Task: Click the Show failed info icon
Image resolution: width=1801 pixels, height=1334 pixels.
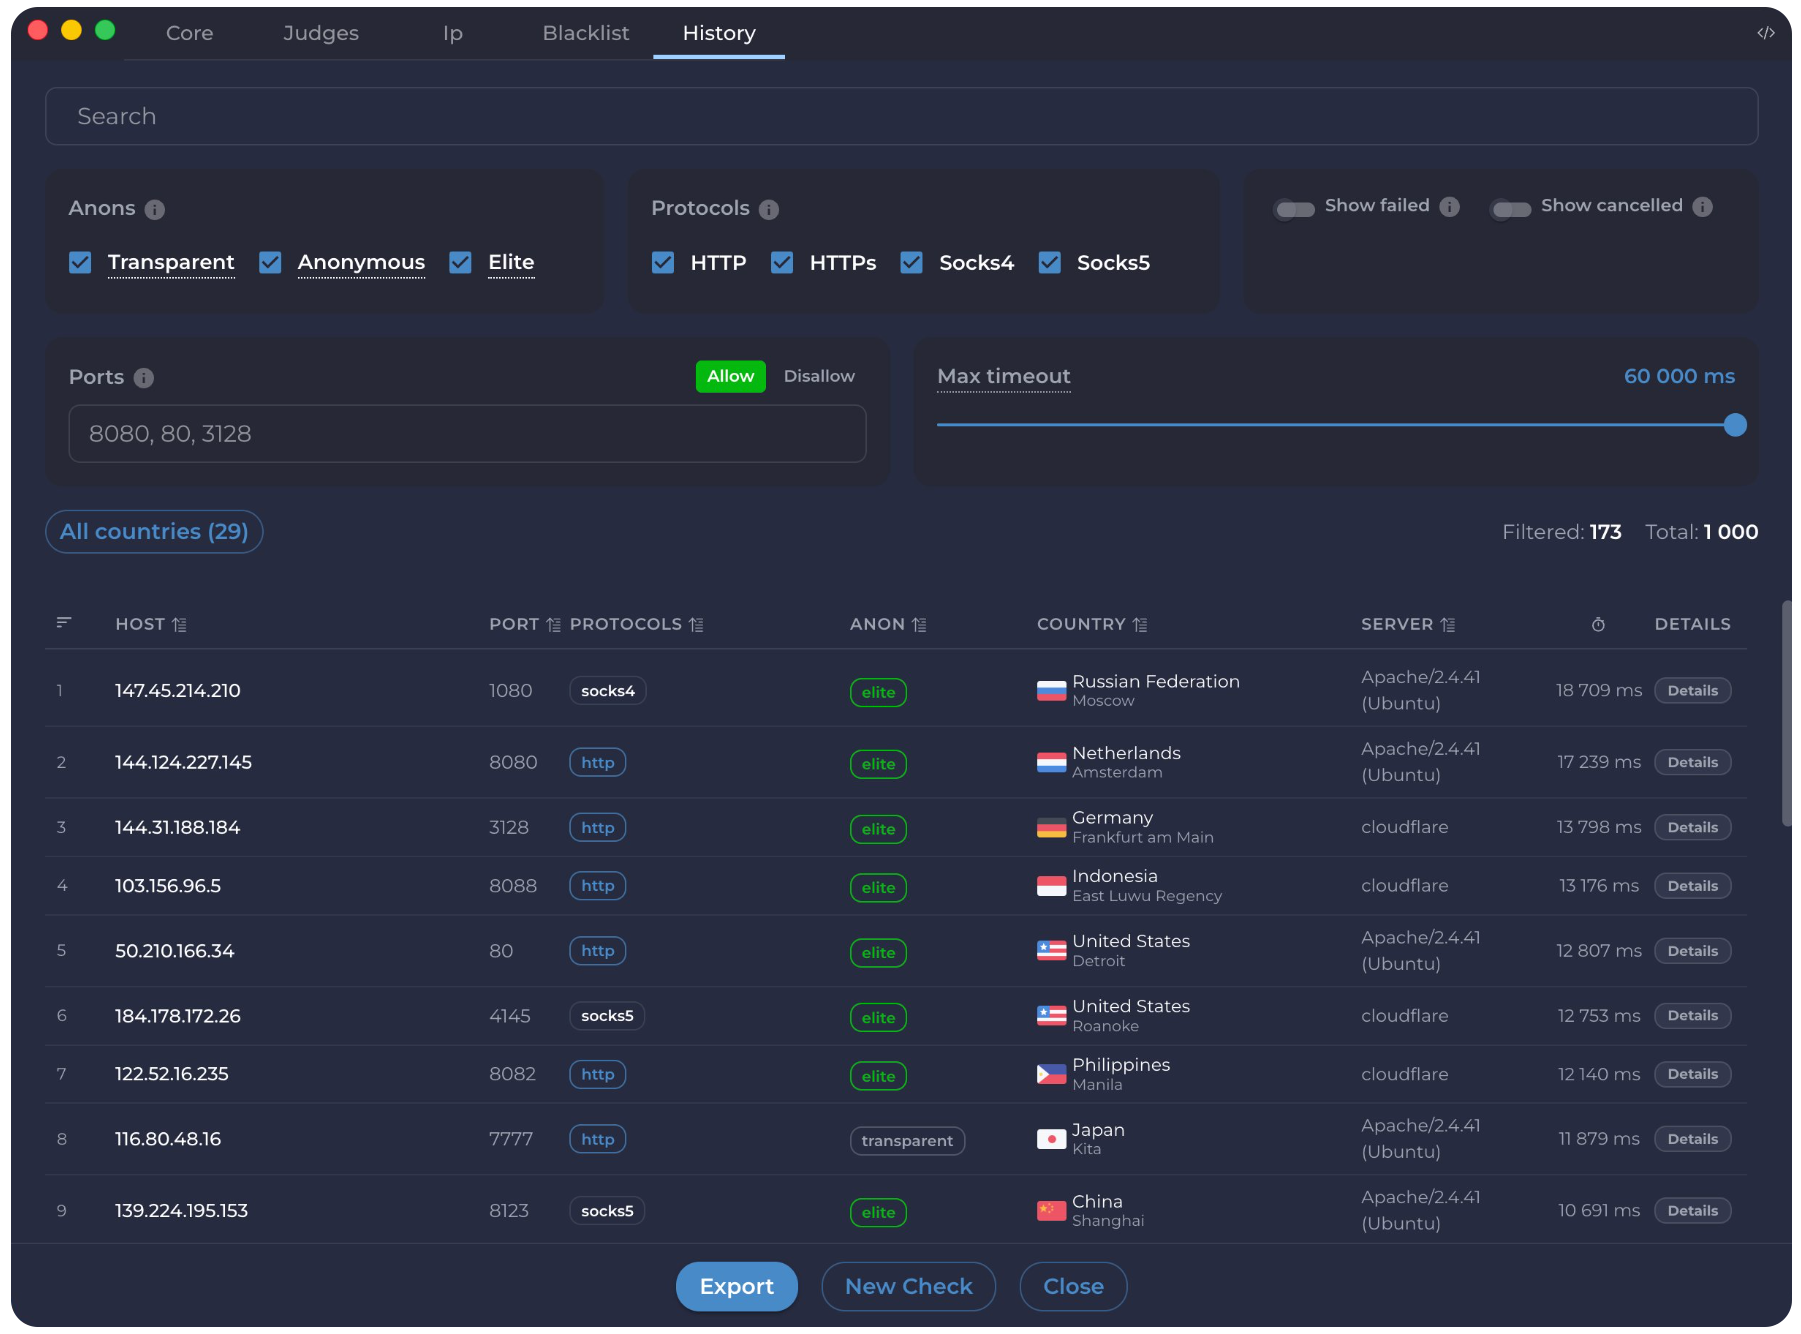Action: [1449, 206]
